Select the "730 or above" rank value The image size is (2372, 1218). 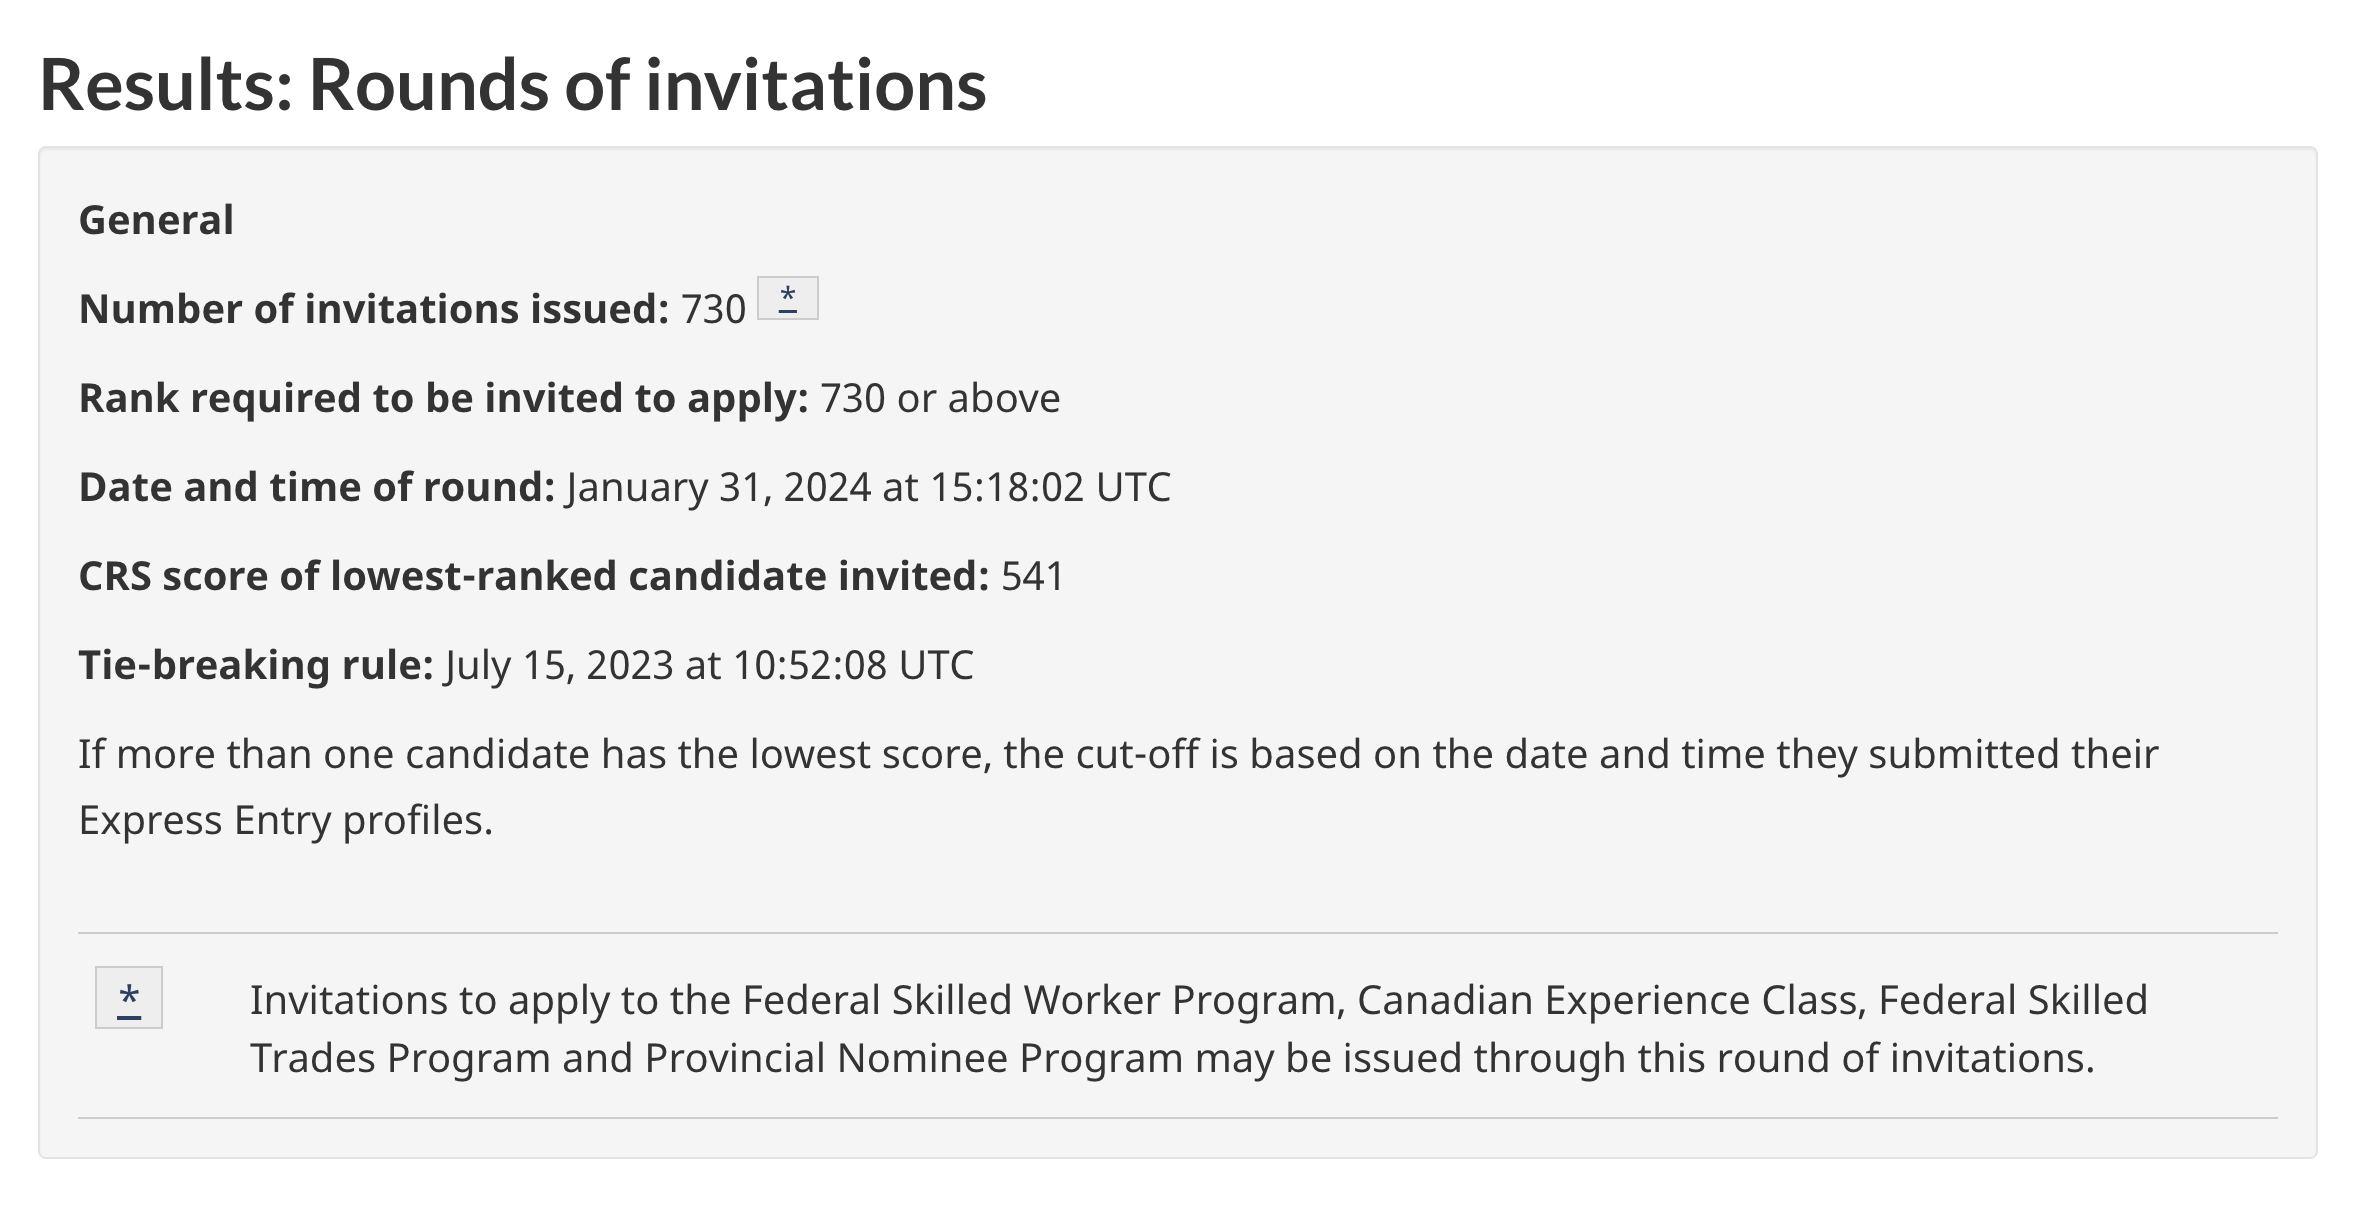tap(940, 398)
